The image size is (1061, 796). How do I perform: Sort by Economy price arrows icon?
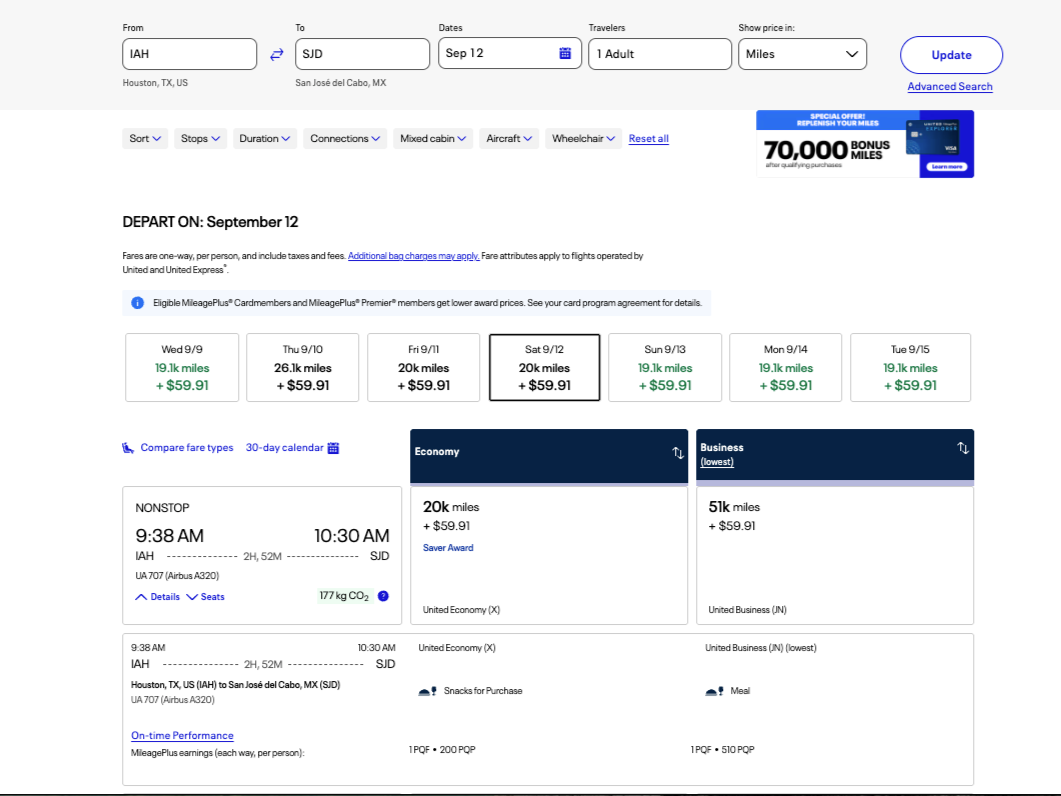pyautogui.click(x=678, y=452)
